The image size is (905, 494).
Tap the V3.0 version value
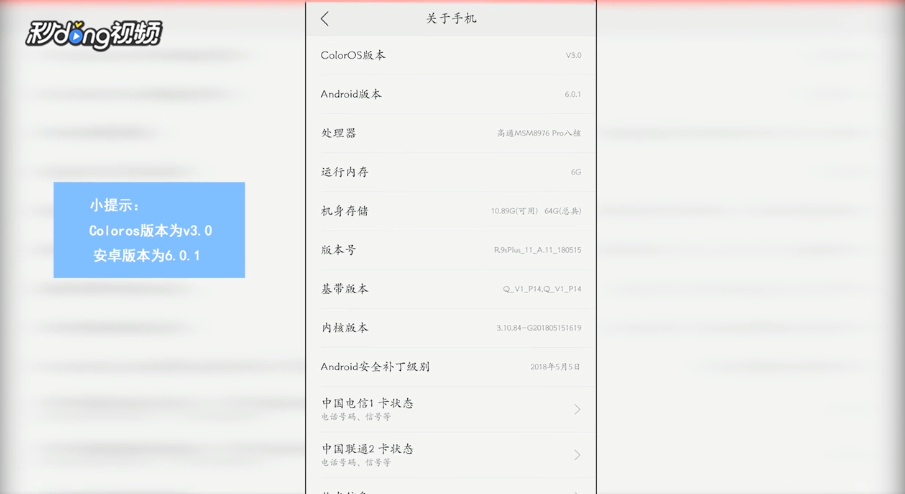point(573,55)
